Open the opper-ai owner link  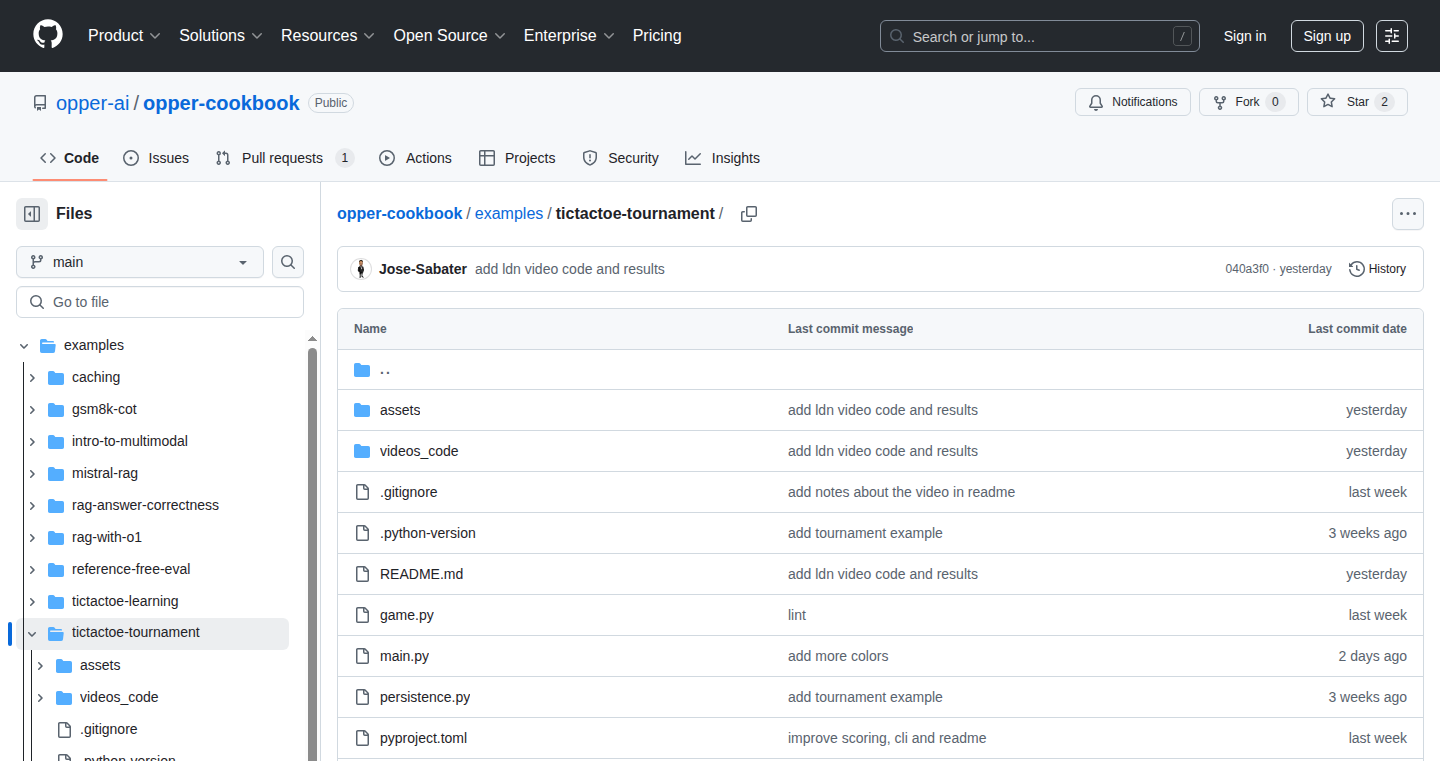(x=93, y=103)
